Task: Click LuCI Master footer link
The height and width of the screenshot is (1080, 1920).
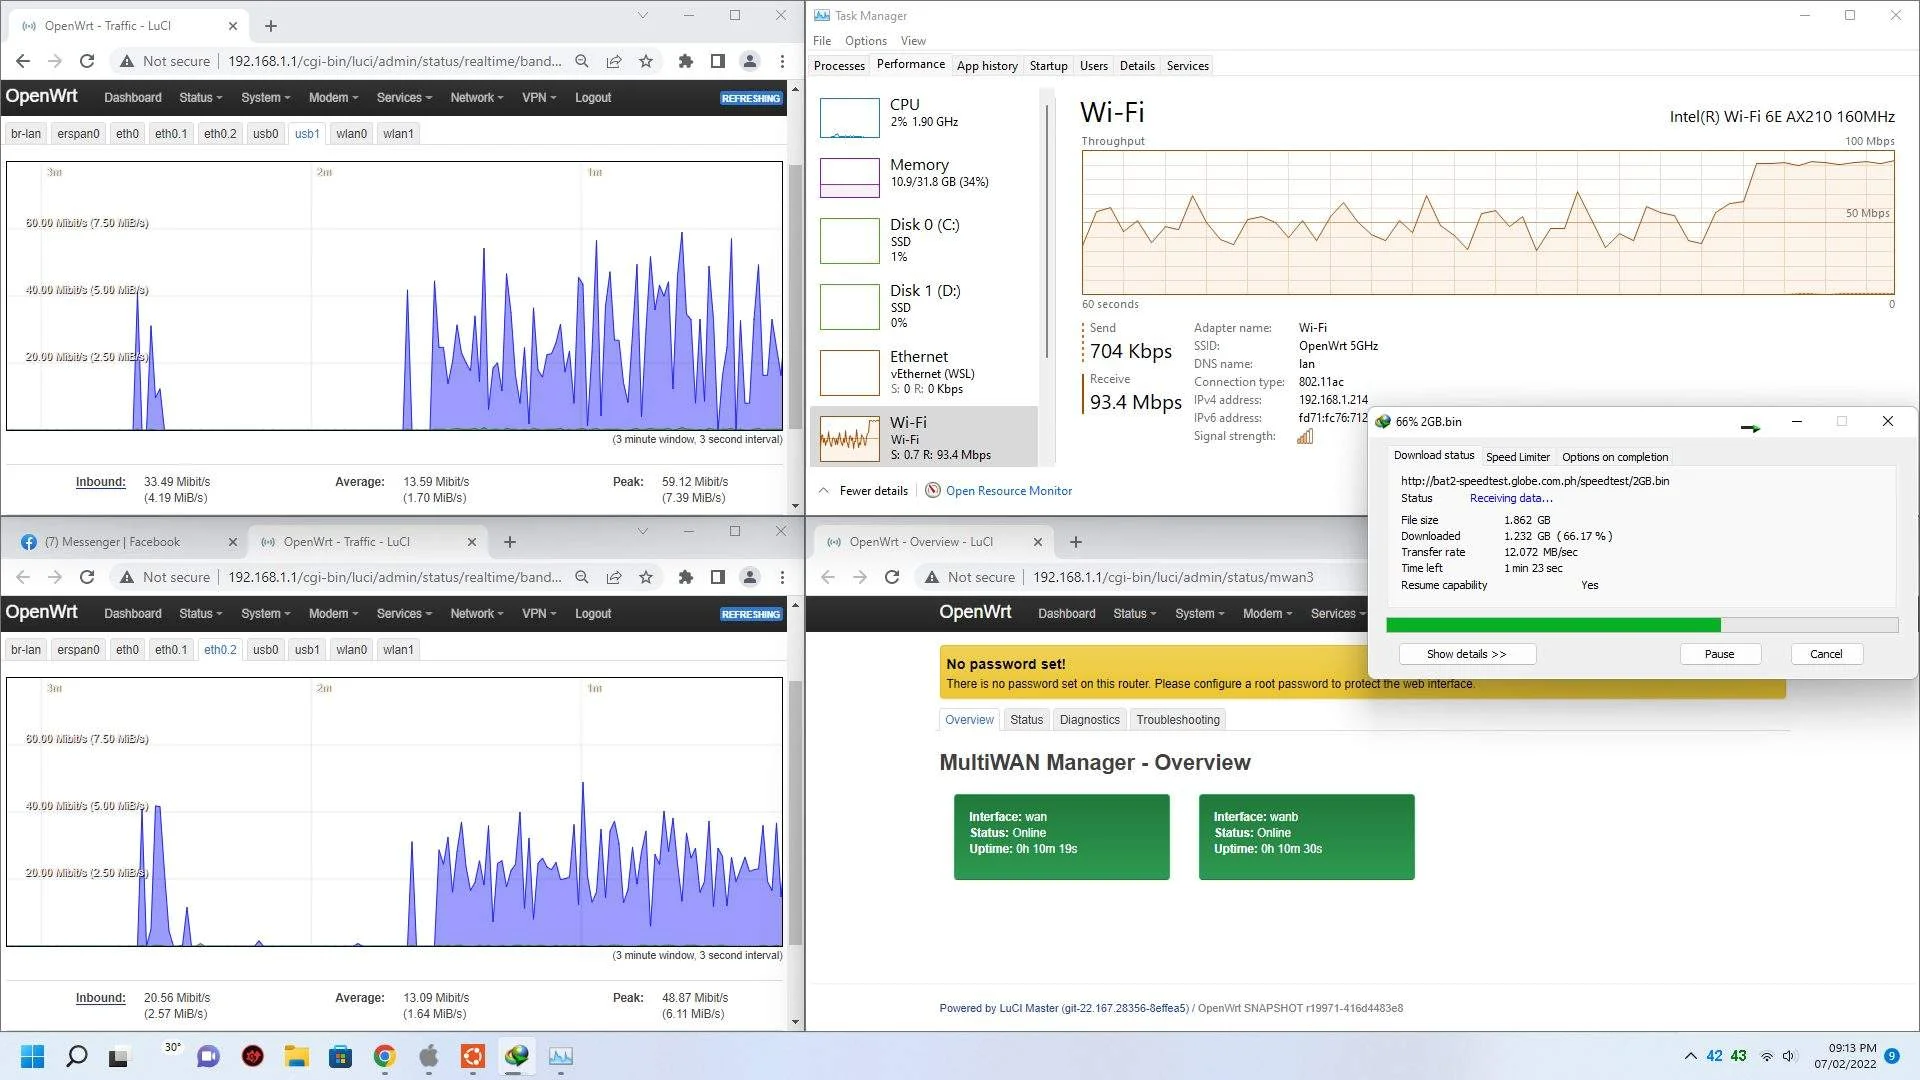Action: click(1063, 1008)
